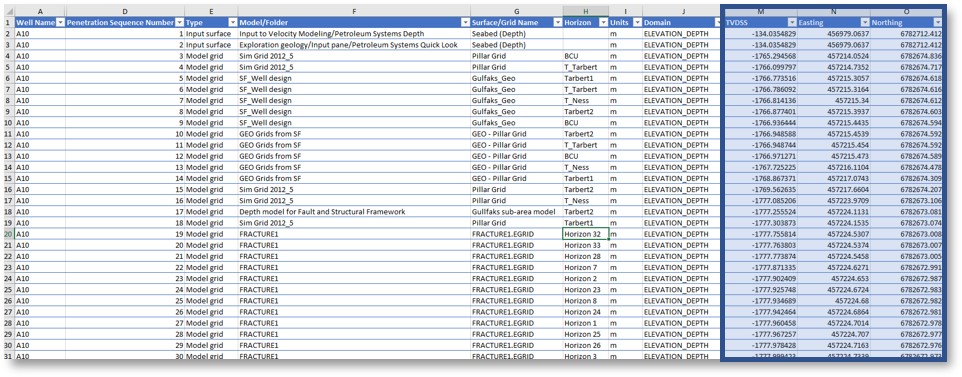Select the 'Horizon 25' cell
This screenshot has height=377, width=962.
click(585, 334)
